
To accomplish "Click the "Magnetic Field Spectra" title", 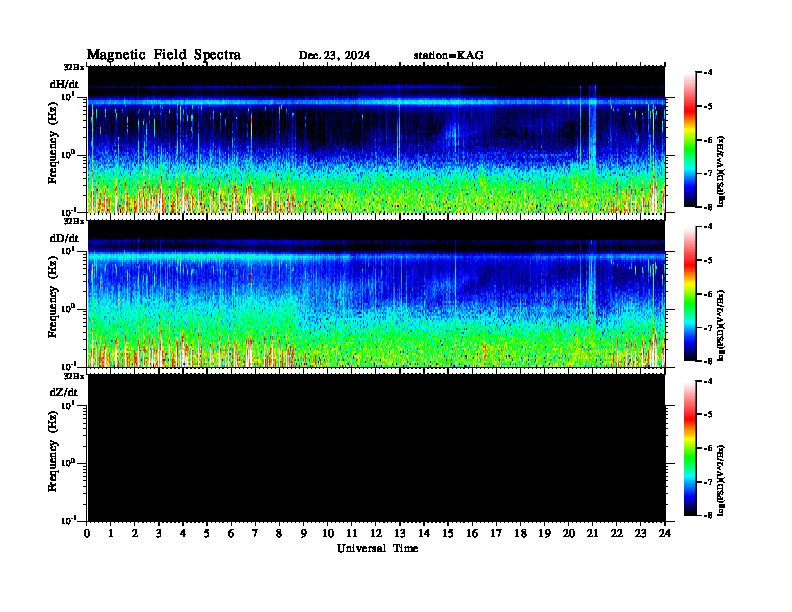I will tap(164, 55).
